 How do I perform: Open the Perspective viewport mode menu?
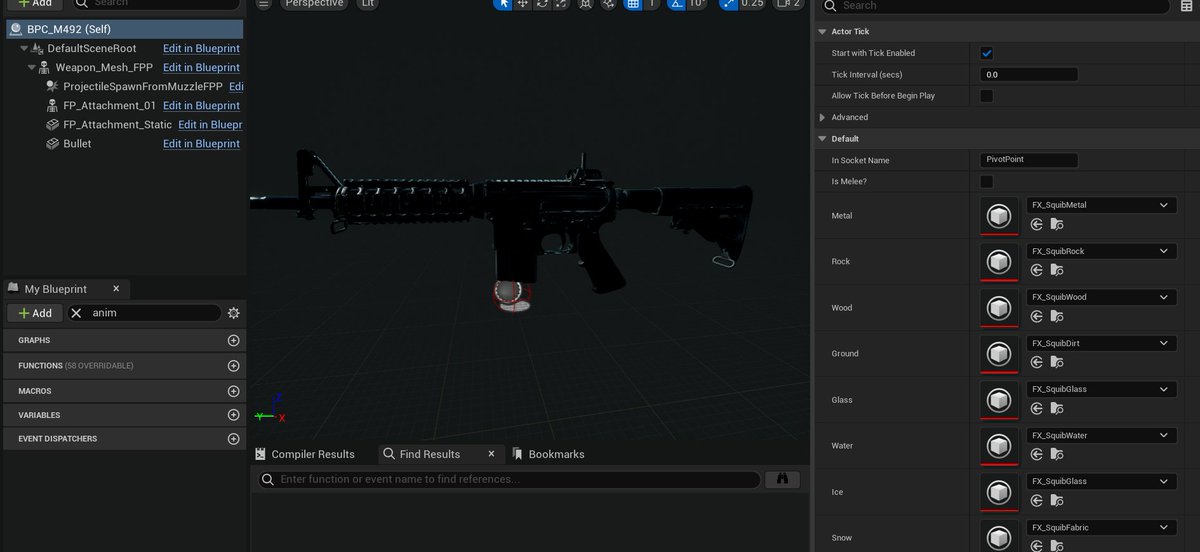click(x=313, y=4)
